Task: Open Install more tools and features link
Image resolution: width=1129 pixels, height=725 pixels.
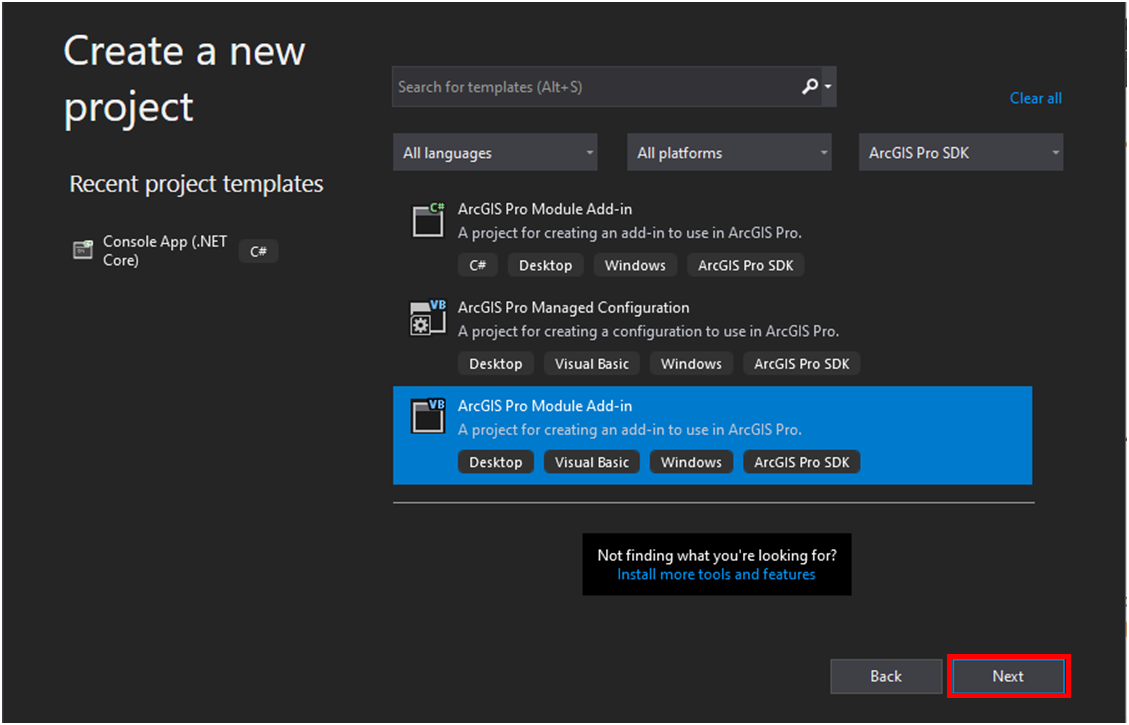Action: pyautogui.click(x=716, y=574)
